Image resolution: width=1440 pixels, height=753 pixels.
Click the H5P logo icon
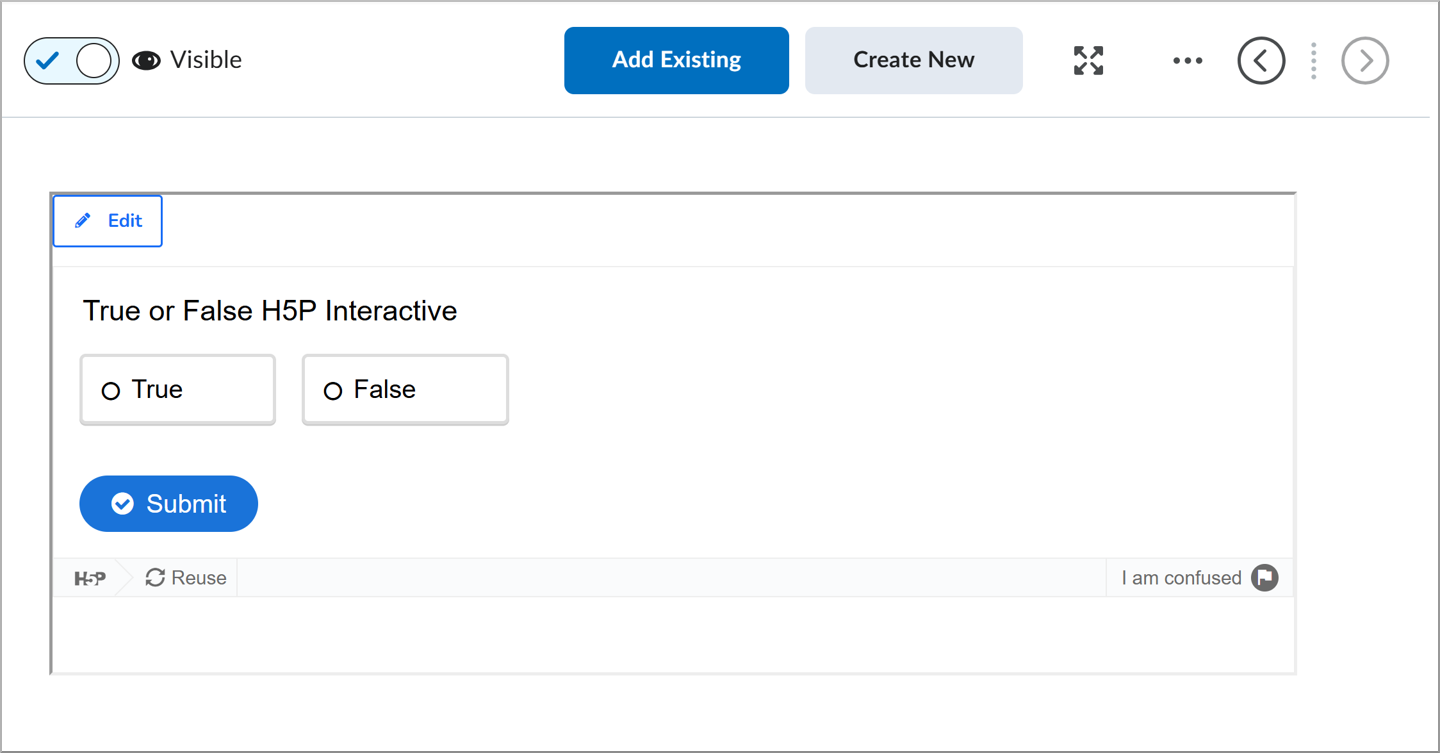90,578
